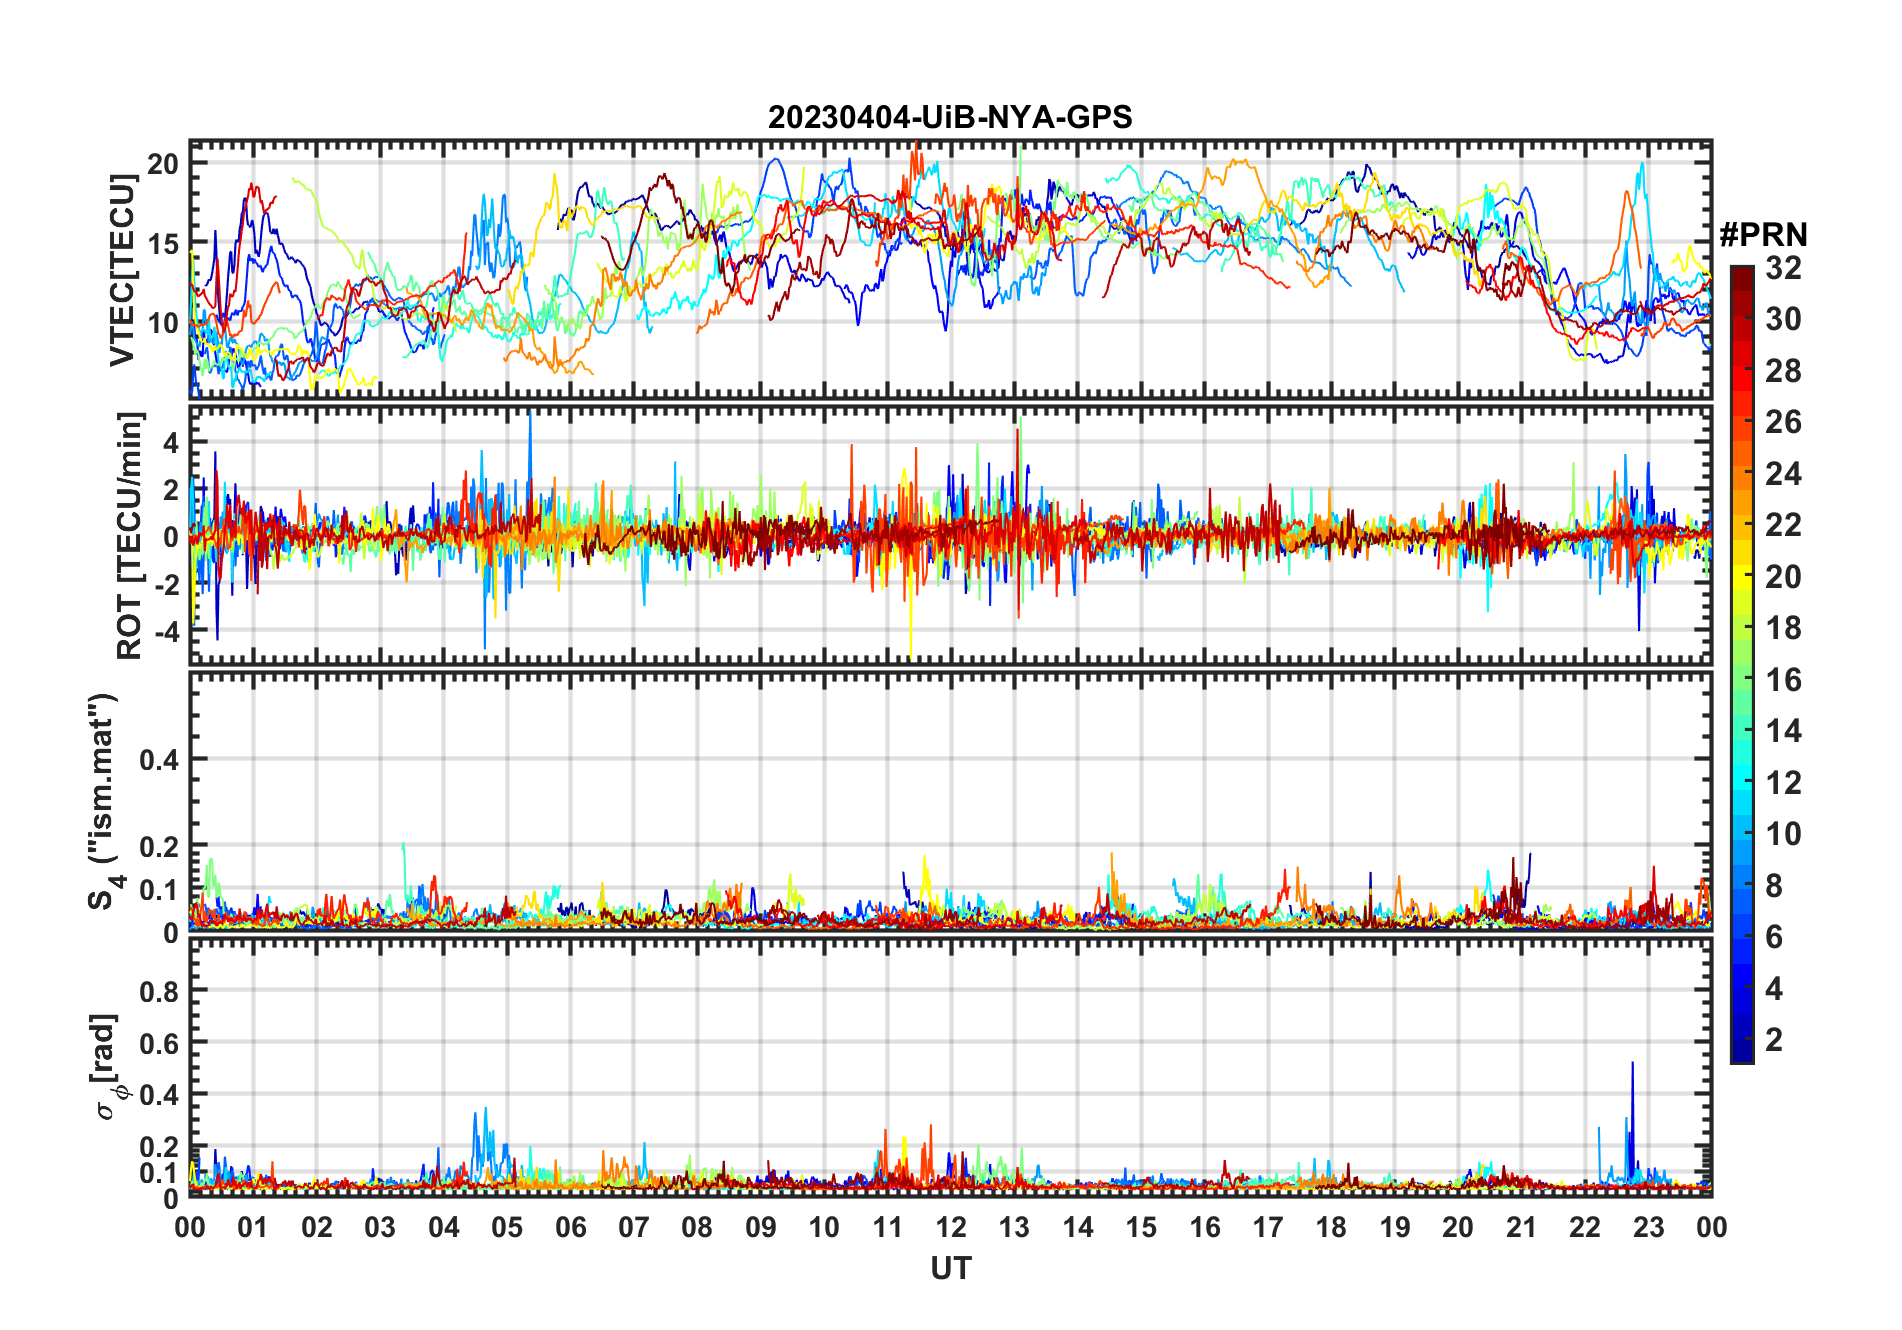Image resolution: width=1902 pixels, height=1330 pixels.
Task: Click the "#PRN" colorbar title
Action: tap(1763, 235)
